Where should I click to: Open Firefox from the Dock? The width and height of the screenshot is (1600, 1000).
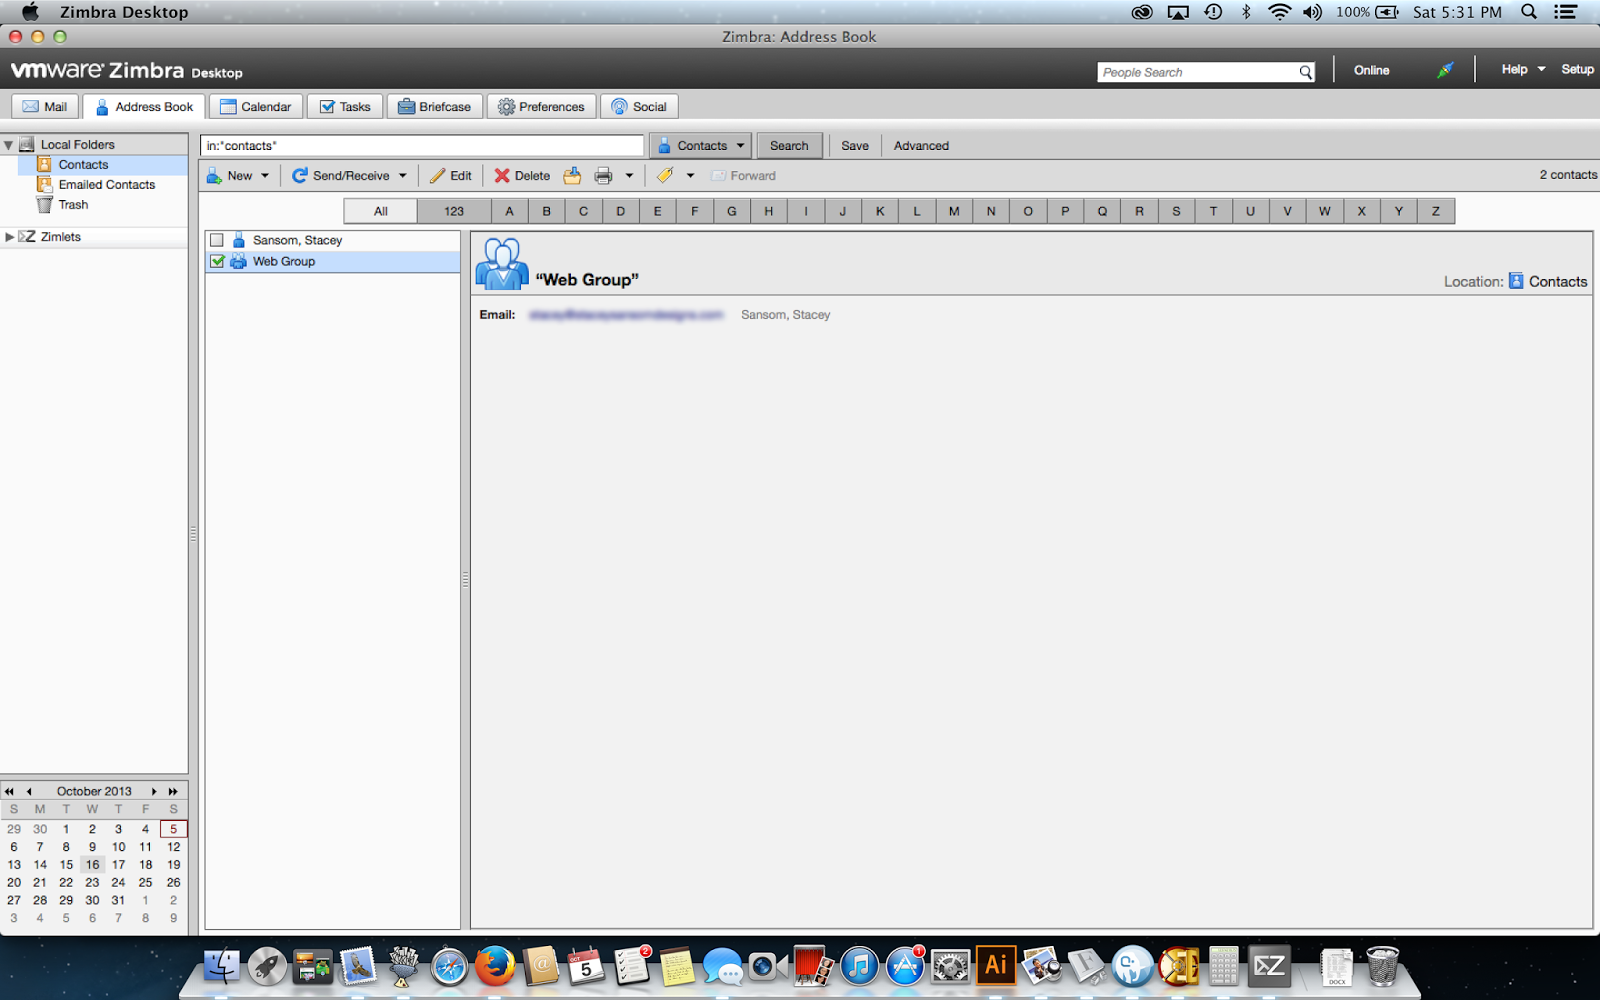coord(495,967)
